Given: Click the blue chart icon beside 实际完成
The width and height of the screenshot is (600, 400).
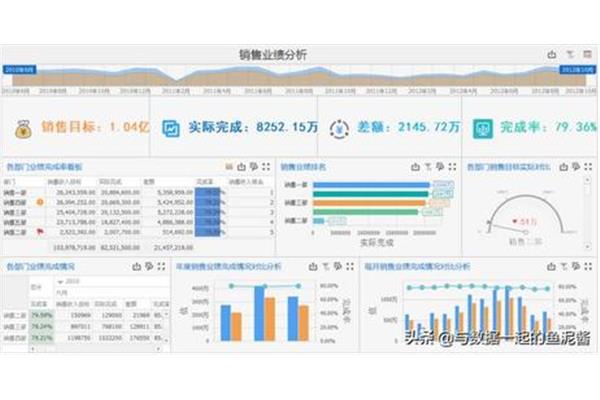Looking at the screenshot, I should pos(171,129).
